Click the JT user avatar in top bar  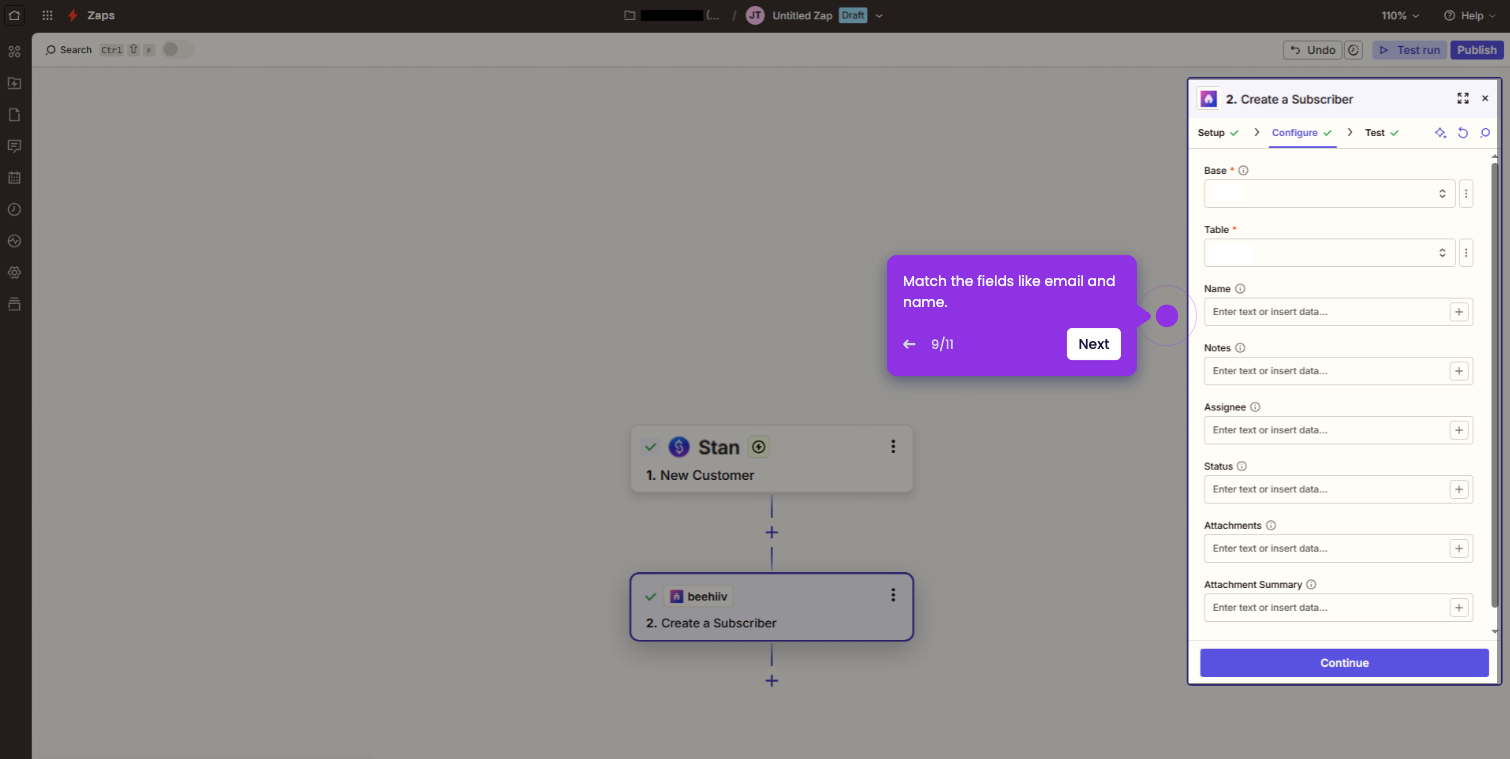tap(755, 15)
